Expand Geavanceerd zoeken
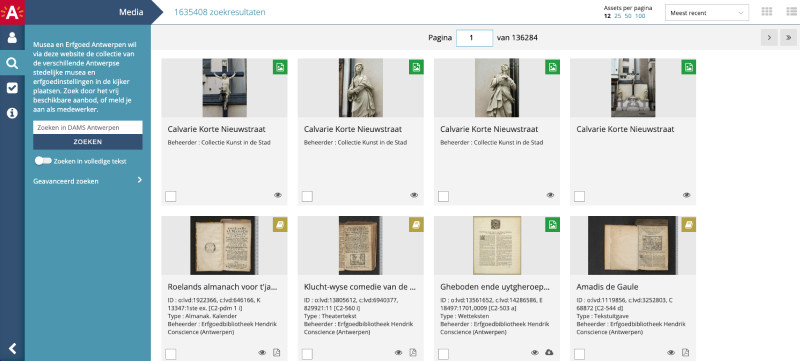Image resolution: width=800 pixels, height=361 pixels. click(x=88, y=181)
